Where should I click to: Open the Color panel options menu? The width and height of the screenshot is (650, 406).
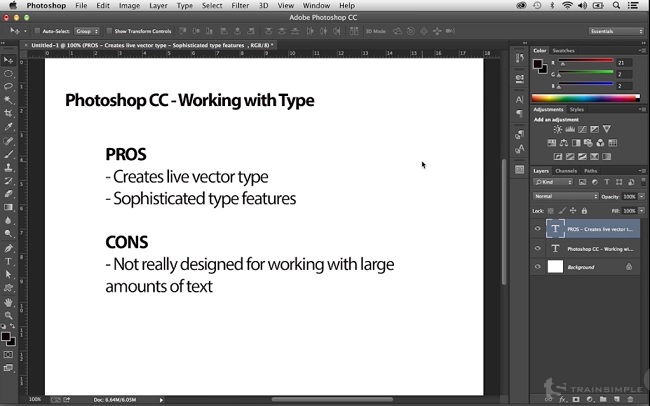point(642,51)
